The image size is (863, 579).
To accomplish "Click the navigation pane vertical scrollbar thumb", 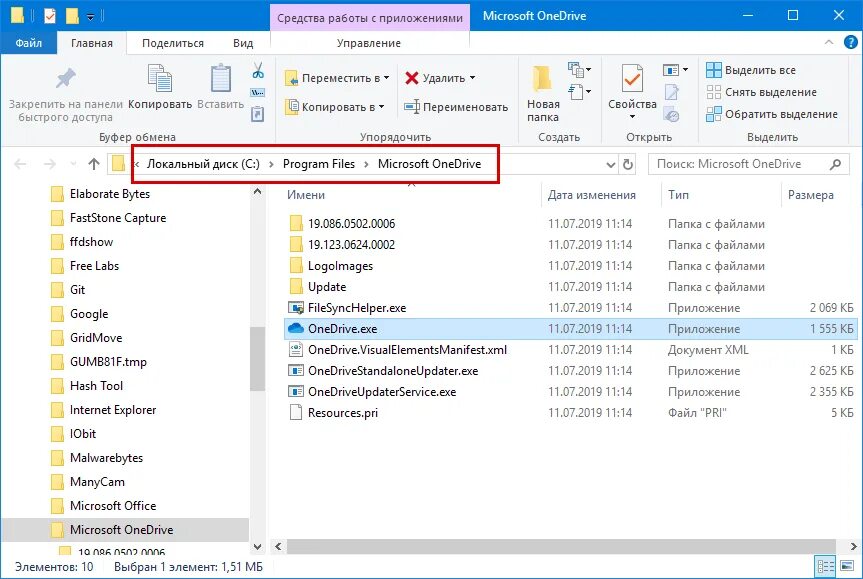I will coord(257,358).
